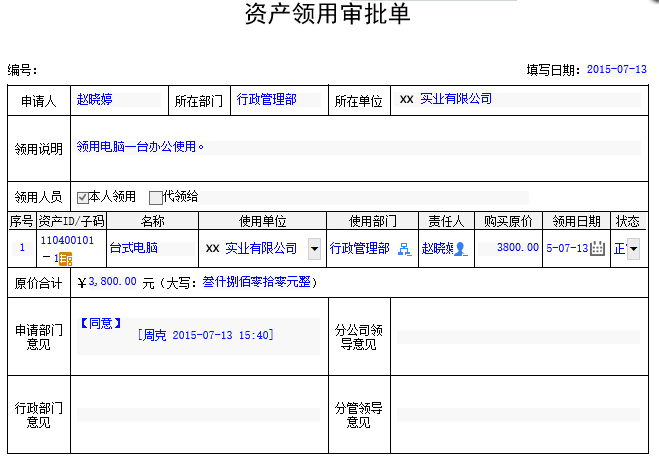659x457 pixels.
Task: Edit the 领用说明 text 领用电脑一台办公使用
Action: pyautogui.click(x=358, y=148)
